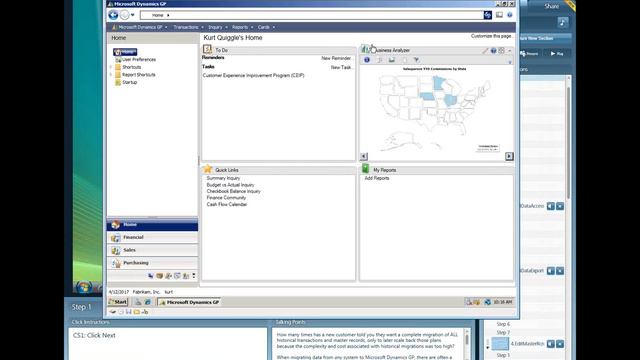Click the info icon in Business Analyzer toolbar

point(367,60)
